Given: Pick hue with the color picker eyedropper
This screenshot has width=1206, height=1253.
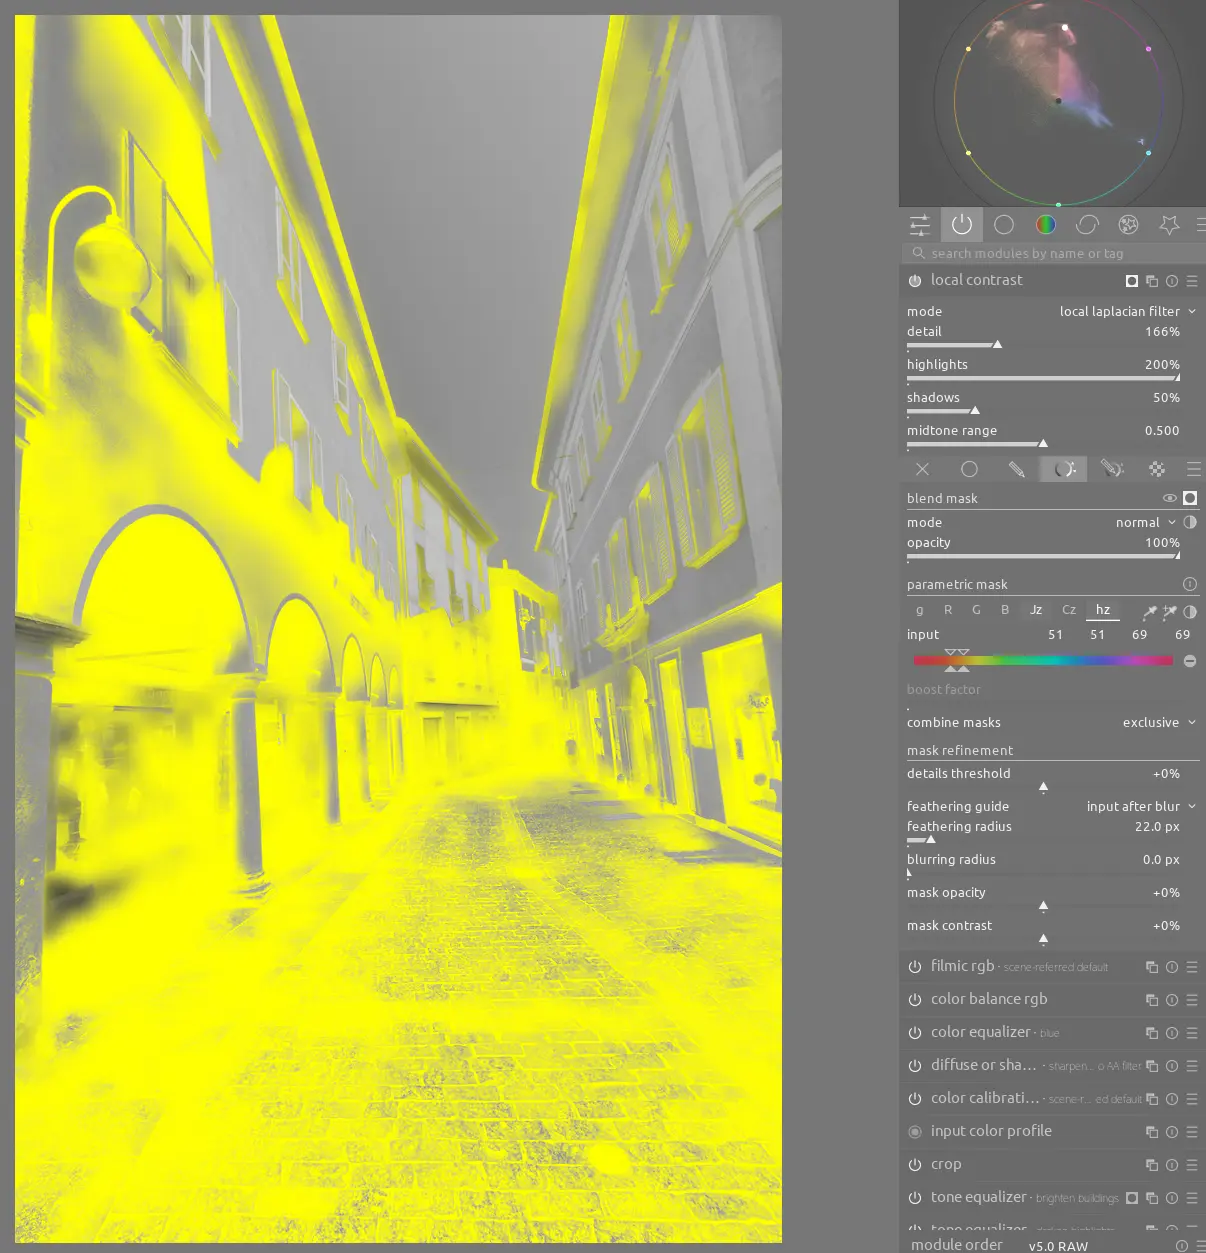Looking at the screenshot, I should pyautogui.click(x=1148, y=610).
